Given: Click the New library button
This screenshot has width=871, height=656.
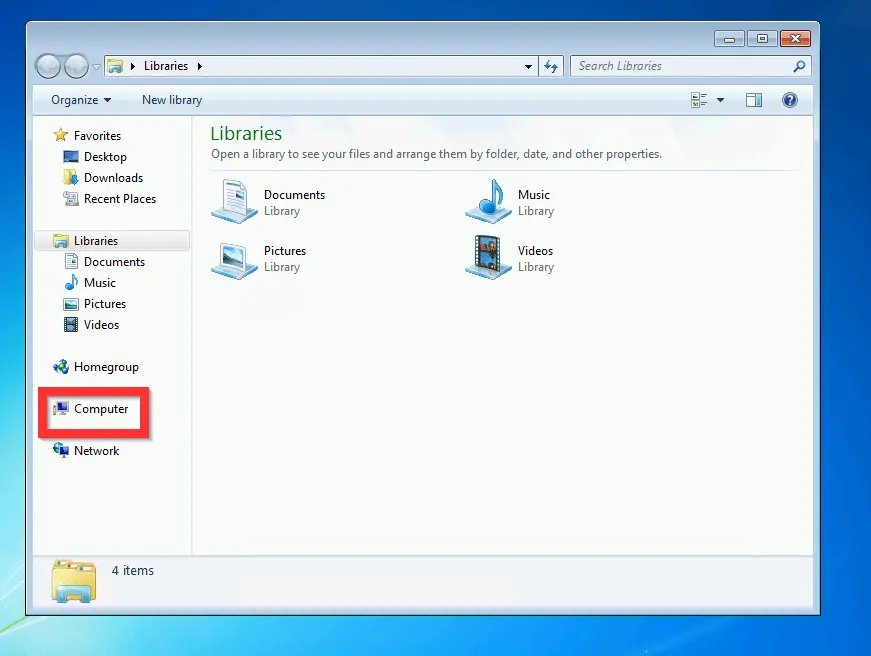Looking at the screenshot, I should coord(172,100).
